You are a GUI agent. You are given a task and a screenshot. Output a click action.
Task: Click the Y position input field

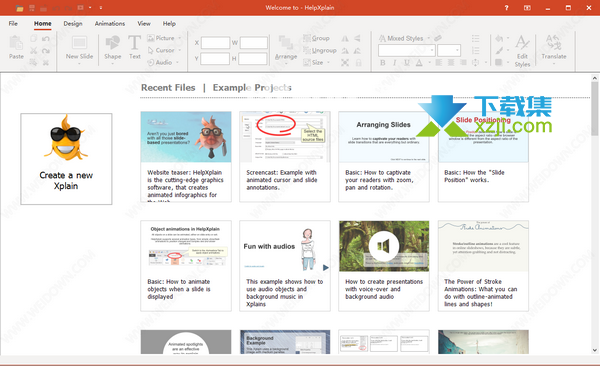215,59
